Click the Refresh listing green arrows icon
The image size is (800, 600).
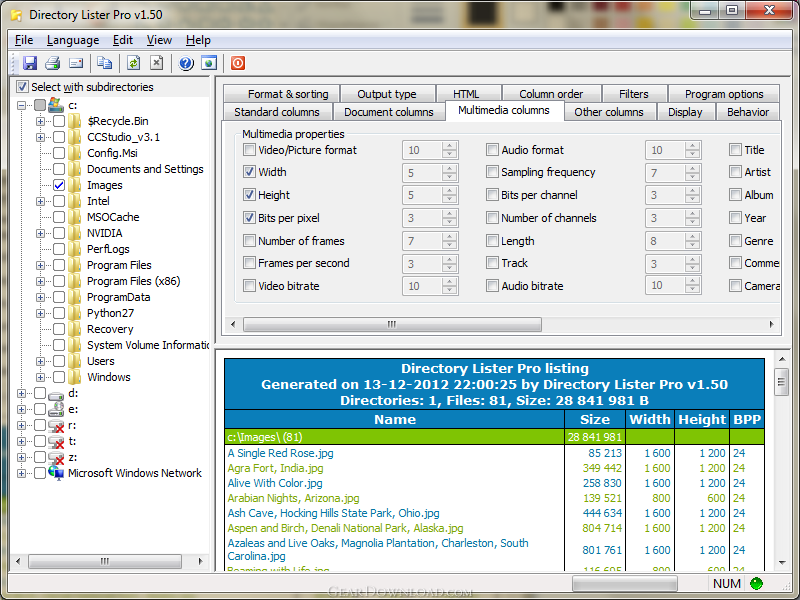(x=134, y=63)
